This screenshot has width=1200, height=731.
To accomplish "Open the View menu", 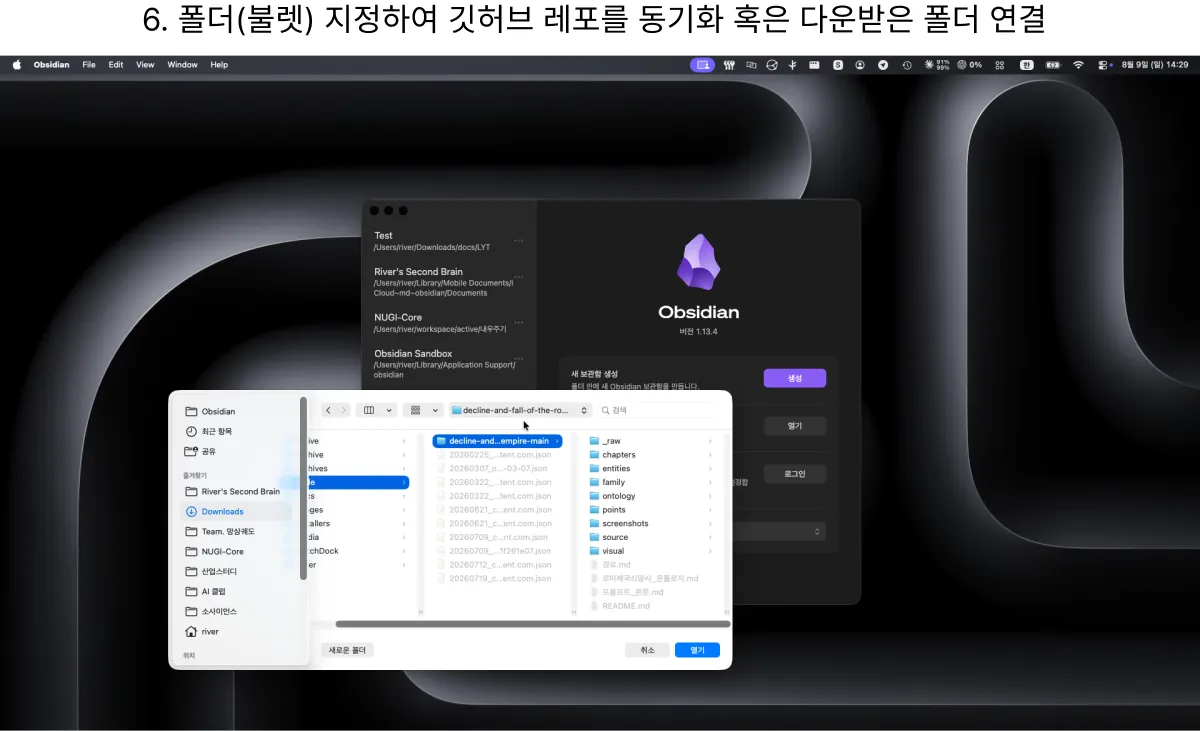I will coord(145,65).
